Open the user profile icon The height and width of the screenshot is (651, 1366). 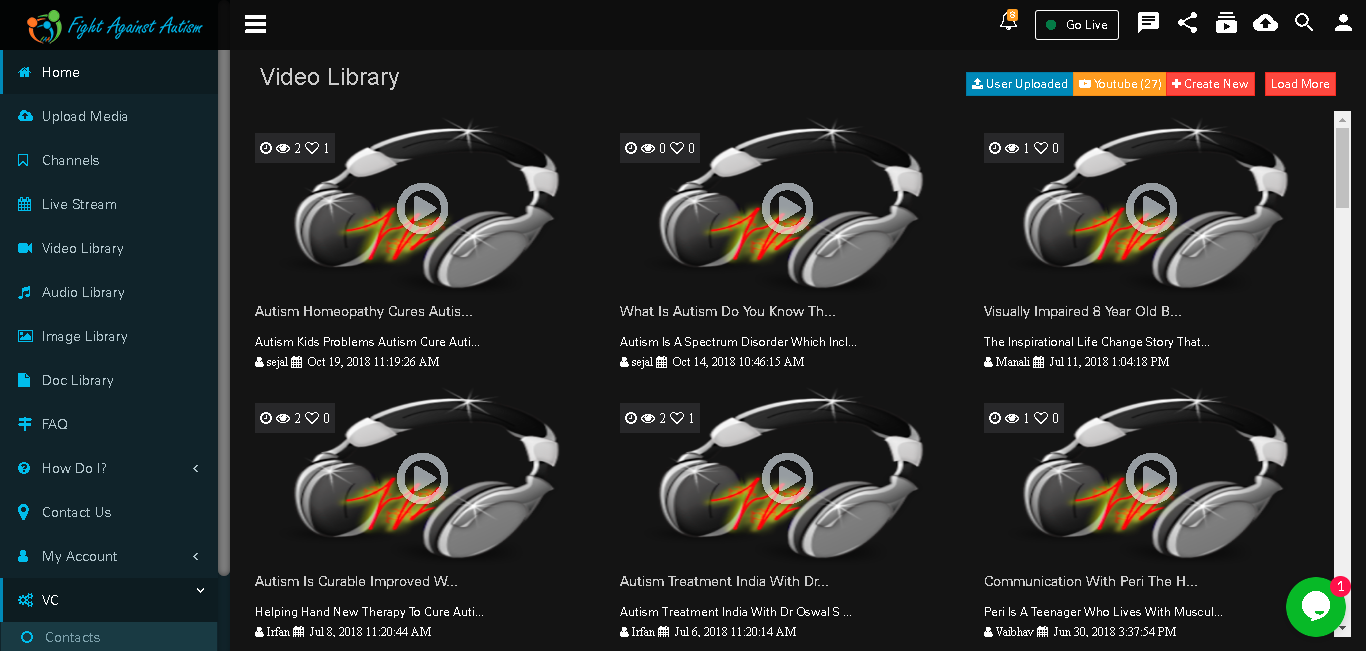[x=1343, y=22]
